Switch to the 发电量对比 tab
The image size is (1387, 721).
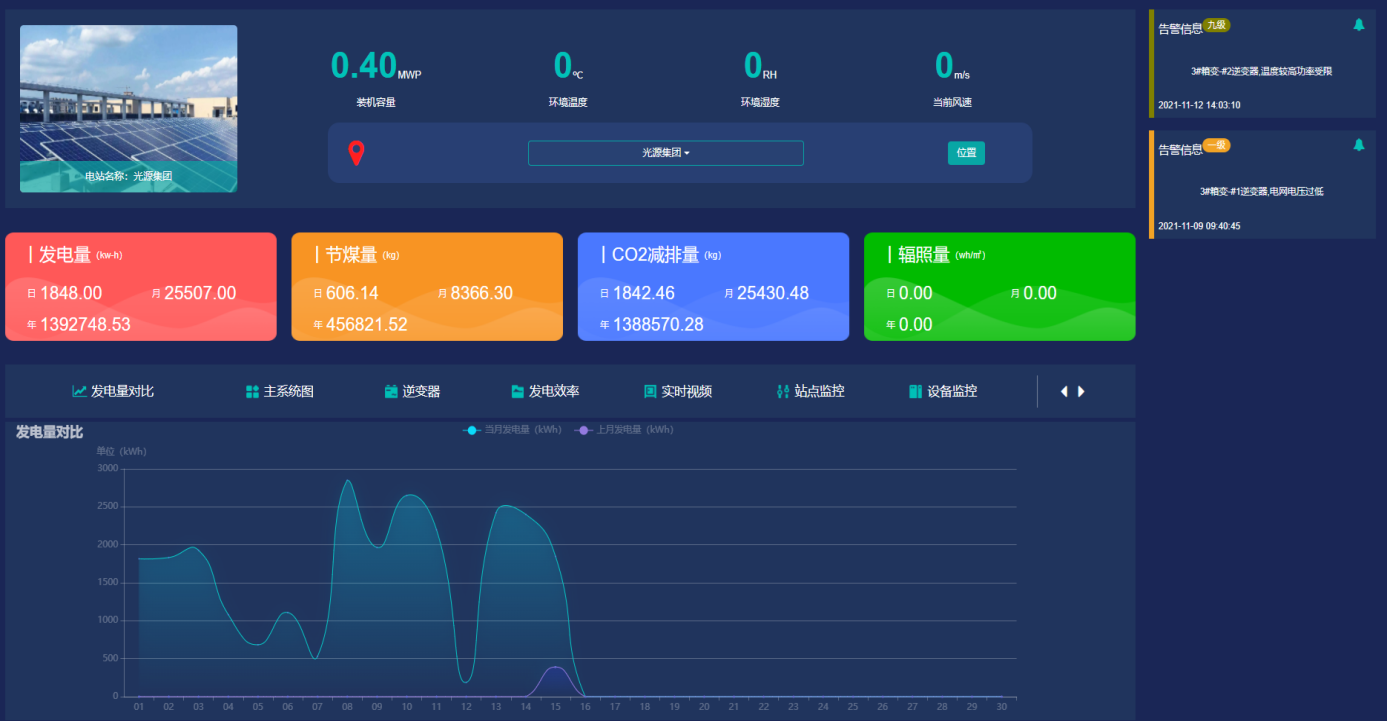[114, 391]
